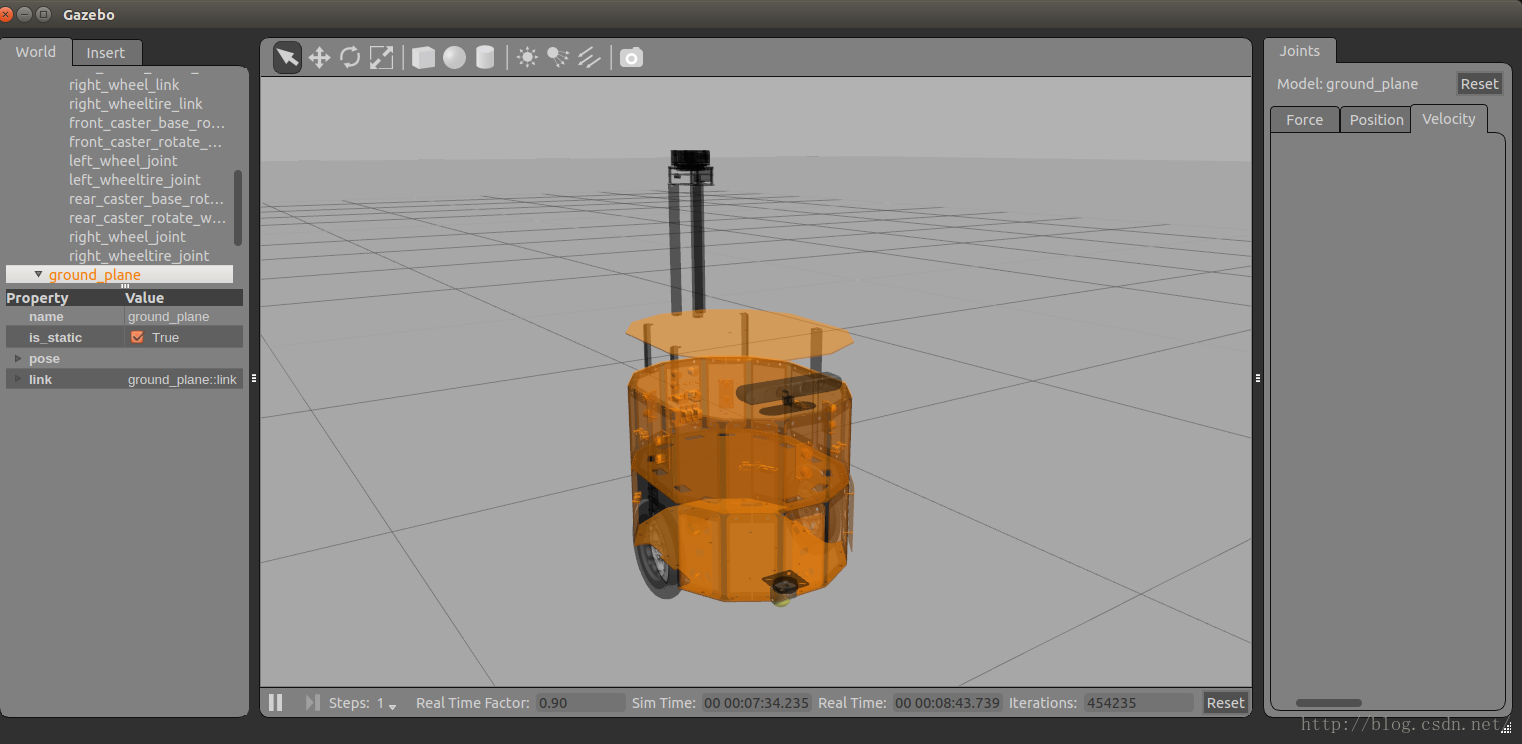Select the arrow selection mode tool

[x=287, y=58]
